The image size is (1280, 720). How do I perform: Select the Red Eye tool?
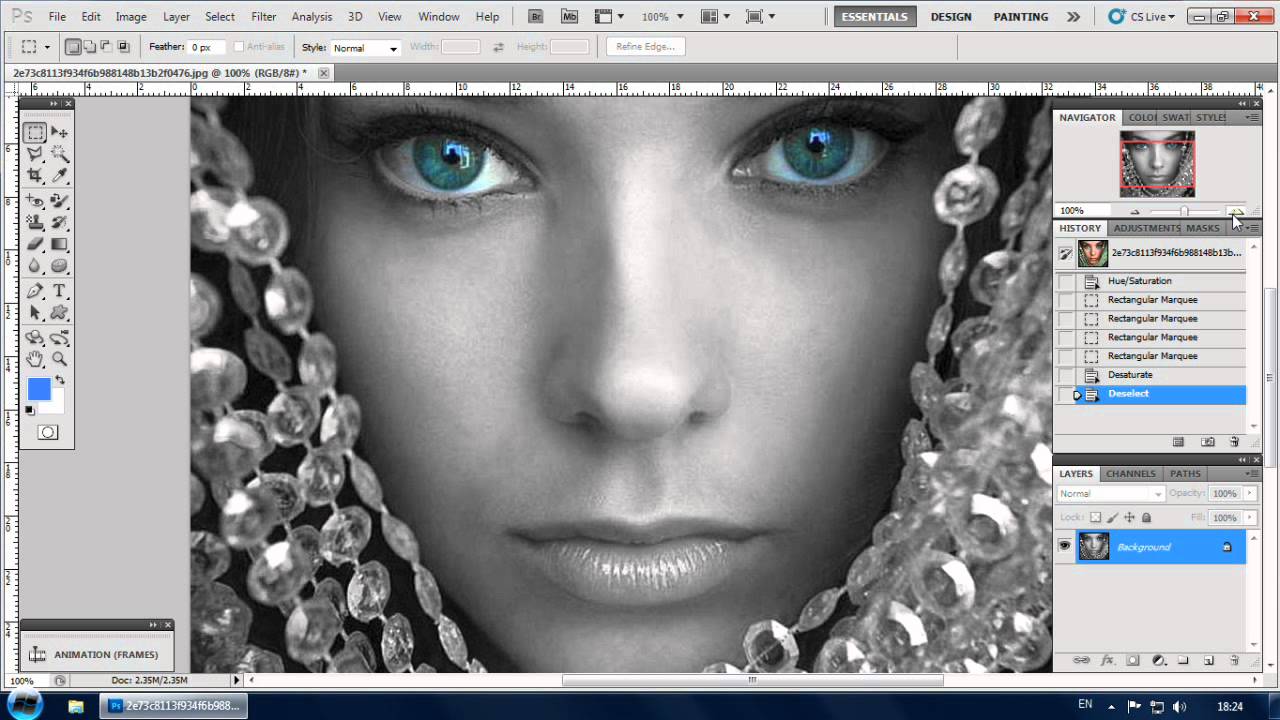pos(35,201)
